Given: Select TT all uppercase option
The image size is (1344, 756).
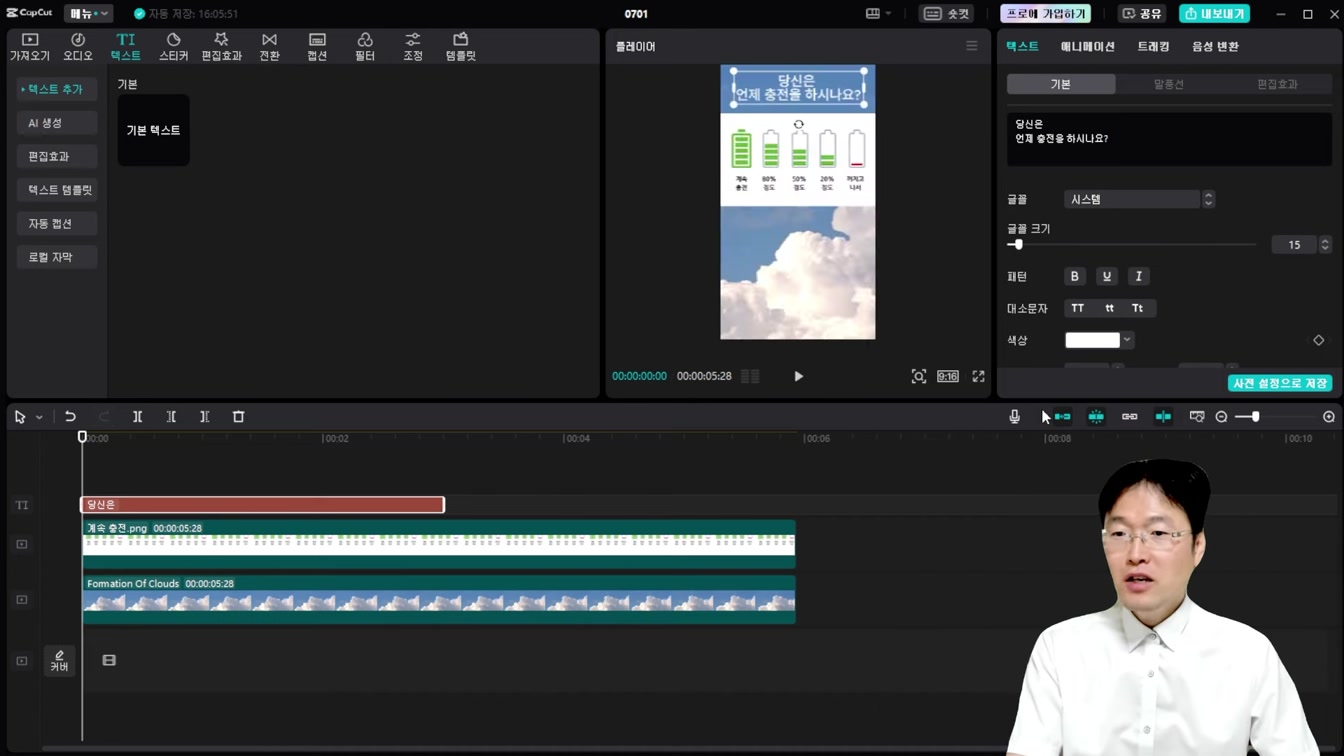Looking at the screenshot, I should (1078, 309).
